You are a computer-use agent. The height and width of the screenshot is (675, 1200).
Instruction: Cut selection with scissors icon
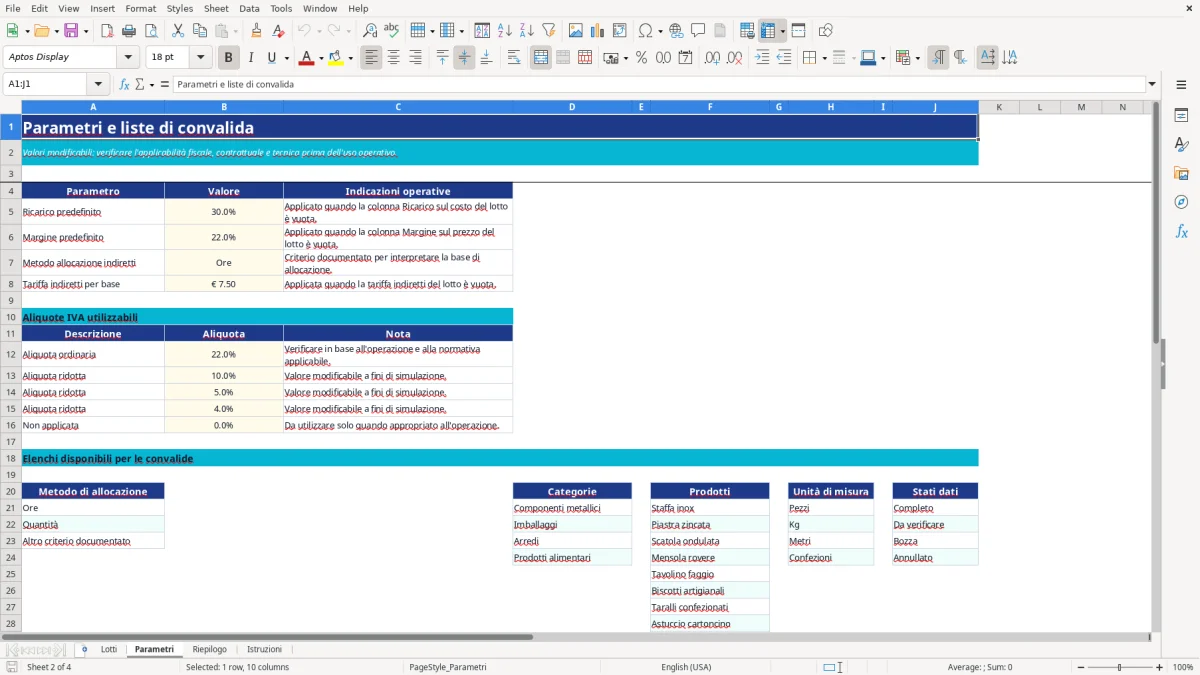[178, 31]
